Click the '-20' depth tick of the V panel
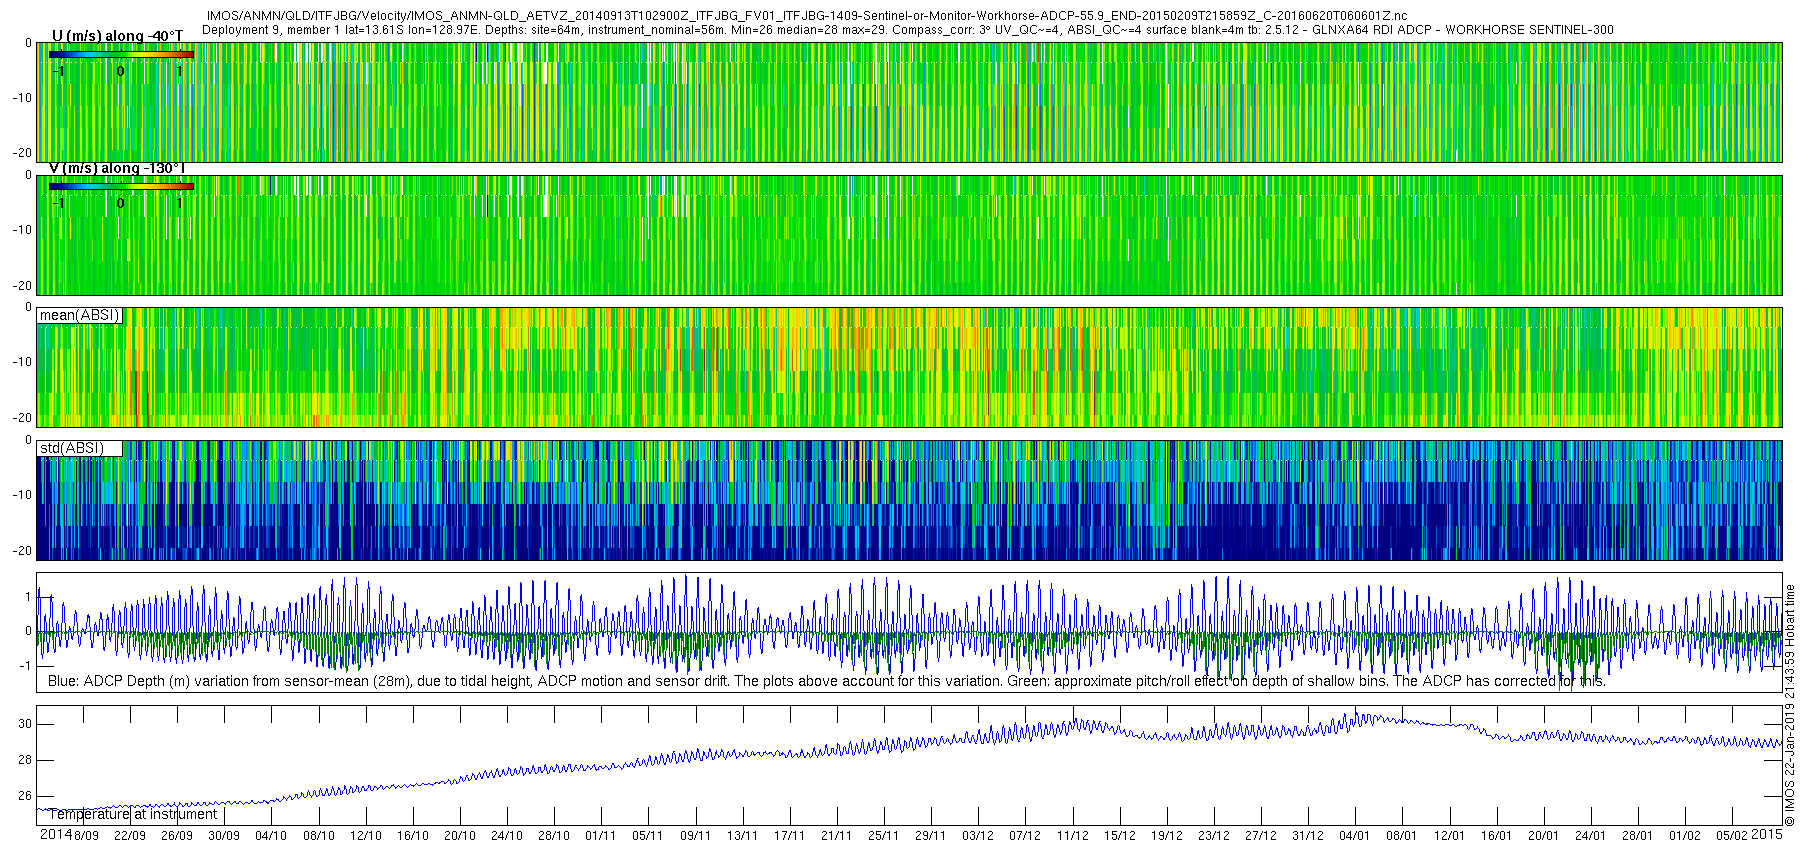The image size is (1800, 850). 22,286
